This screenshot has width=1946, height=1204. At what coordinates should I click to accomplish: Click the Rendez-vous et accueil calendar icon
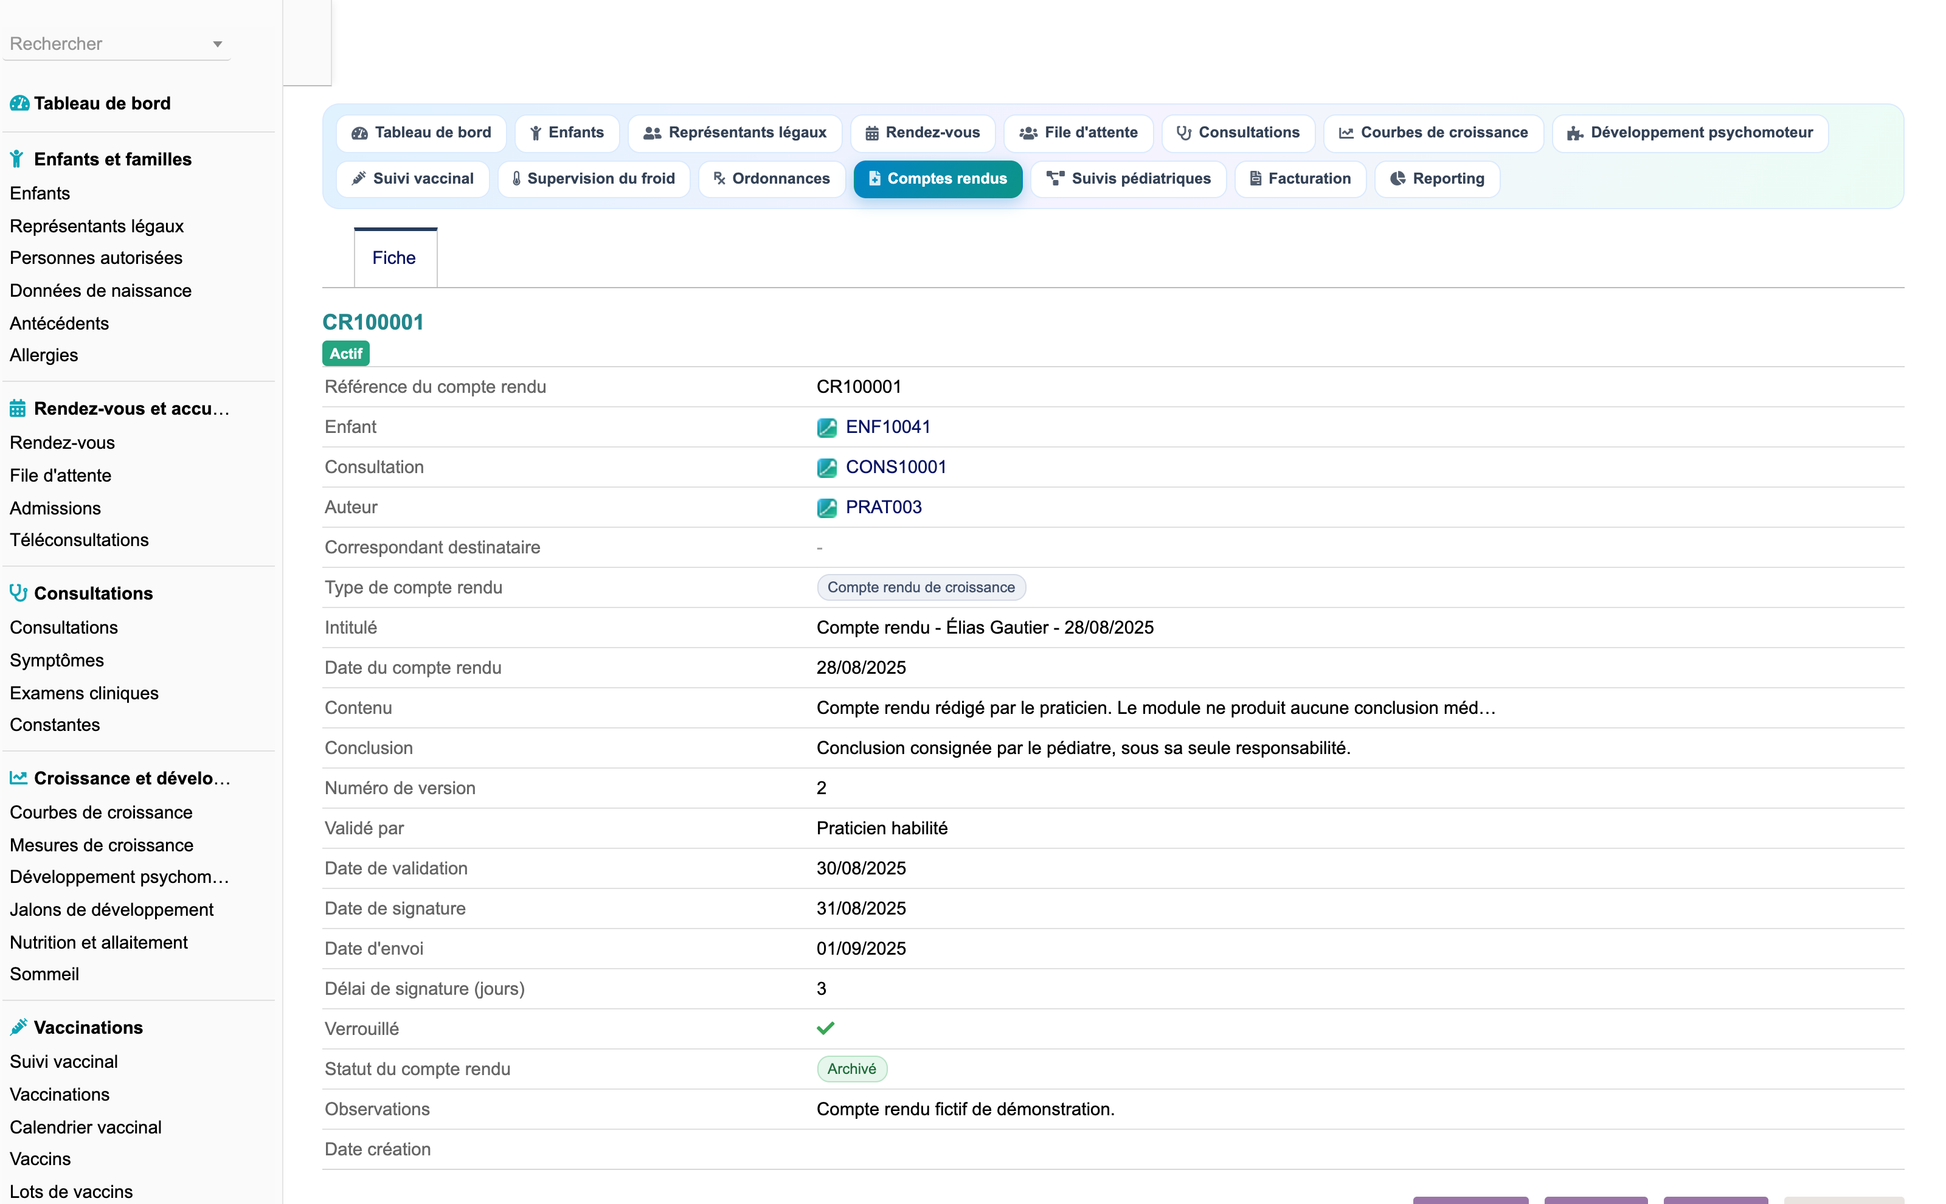coord(18,408)
